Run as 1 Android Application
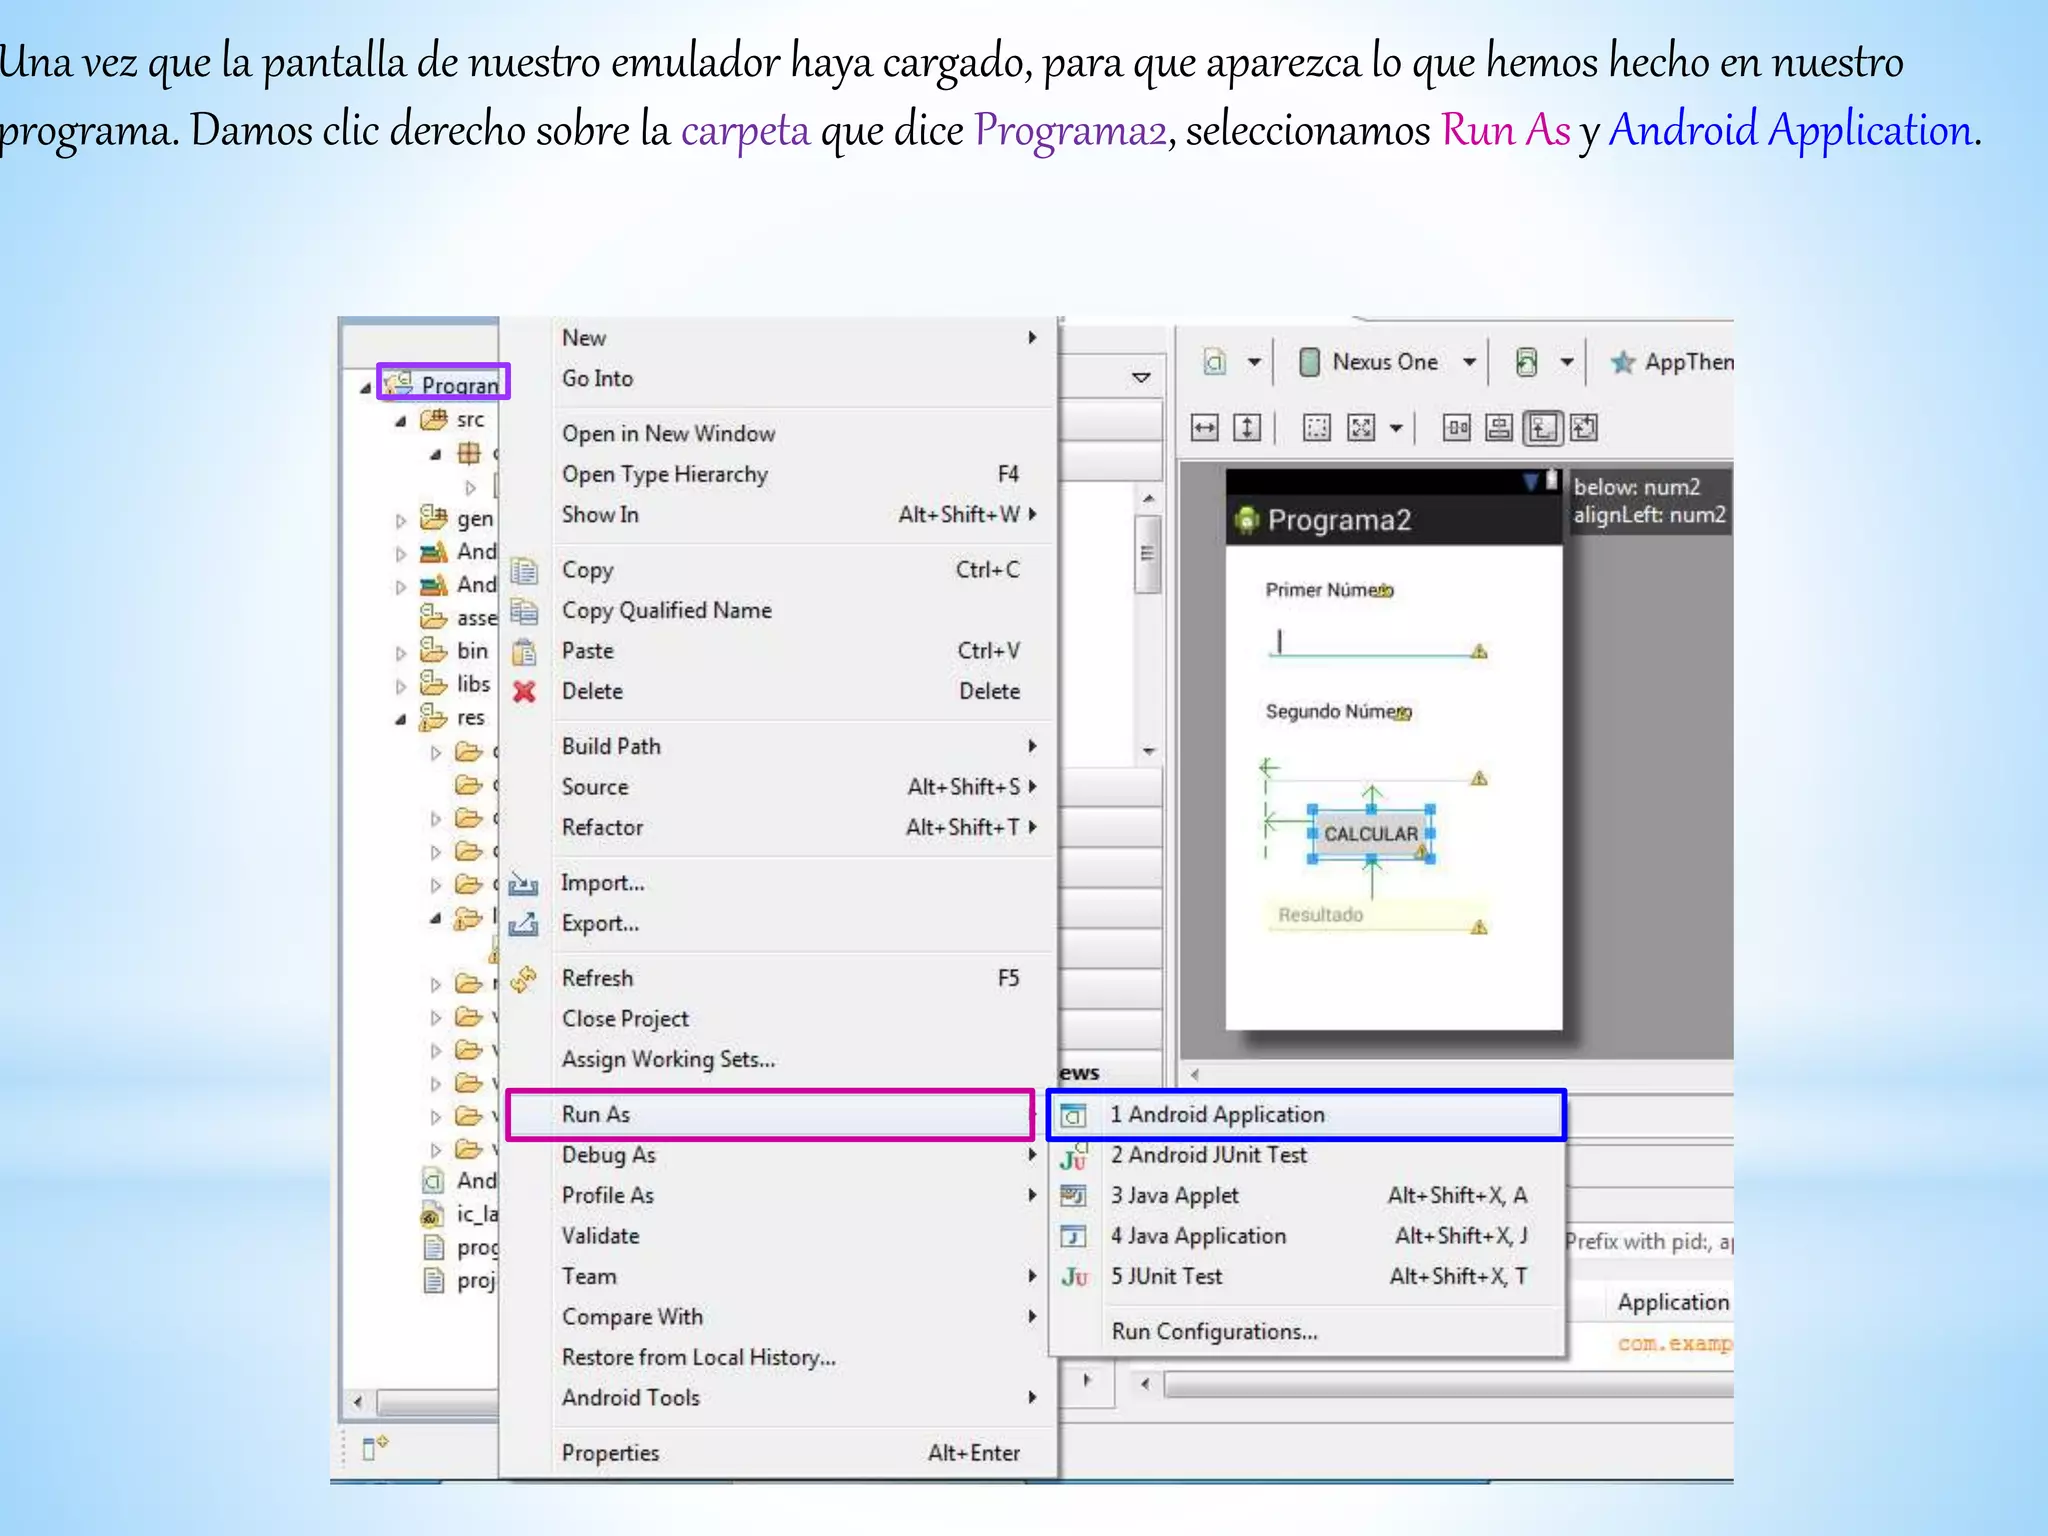This screenshot has width=2048, height=1536. pyautogui.click(x=1306, y=1115)
